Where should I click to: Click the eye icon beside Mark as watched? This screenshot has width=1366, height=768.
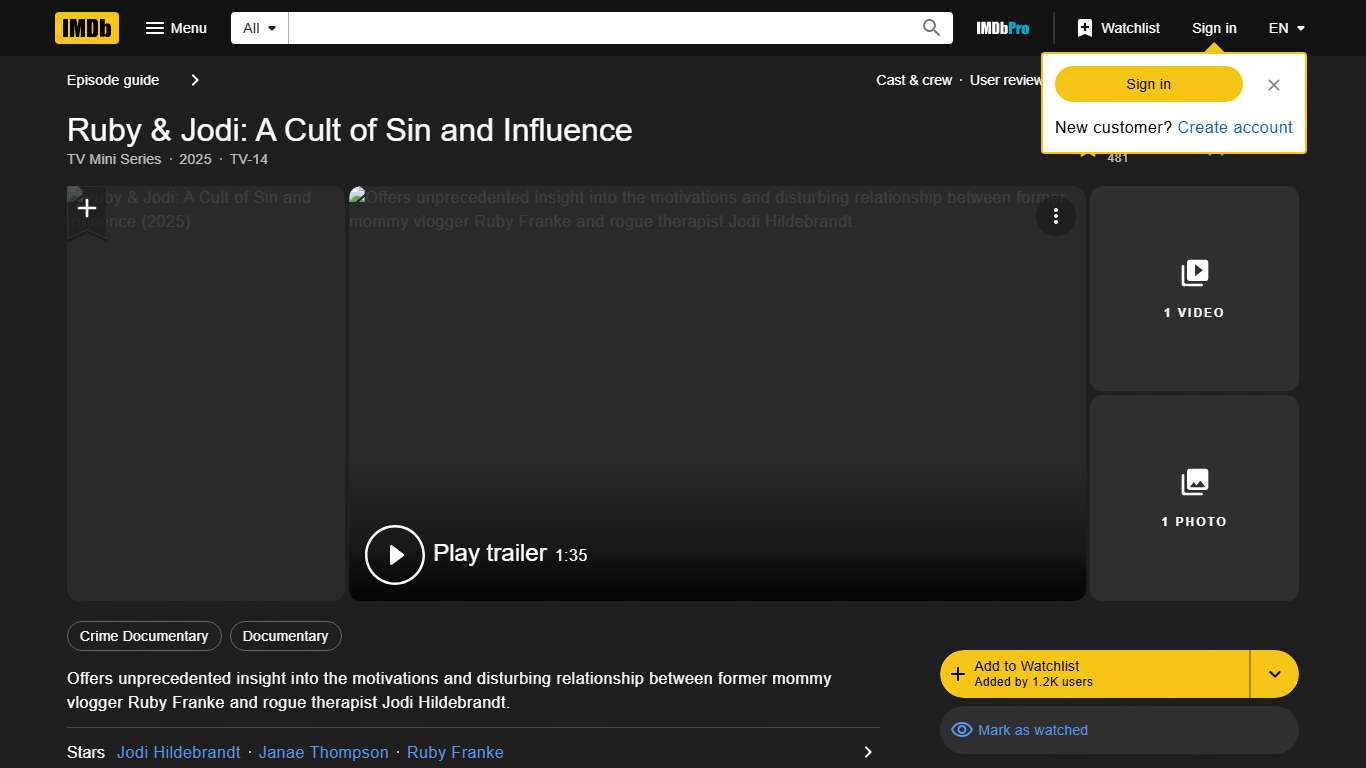coord(962,730)
